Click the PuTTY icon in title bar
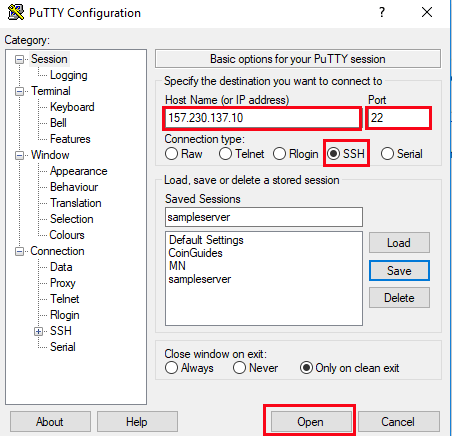452x436 pixels. [x=16, y=12]
